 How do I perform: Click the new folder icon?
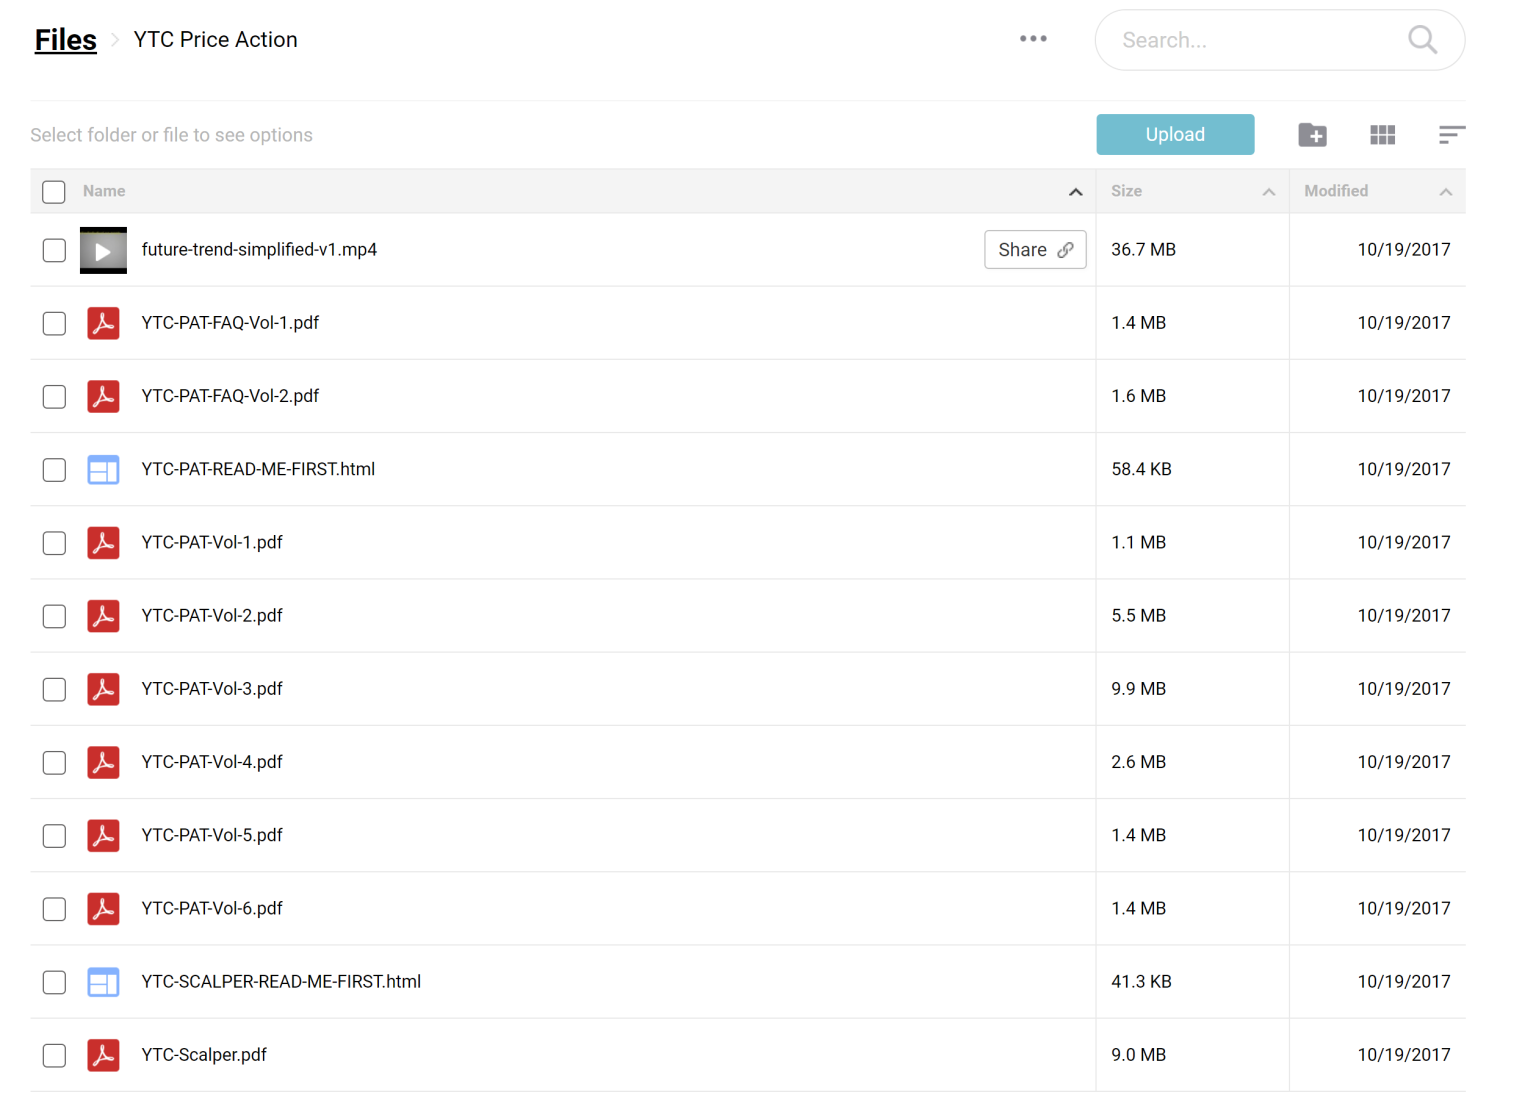pyautogui.click(x=1312, y=135)
